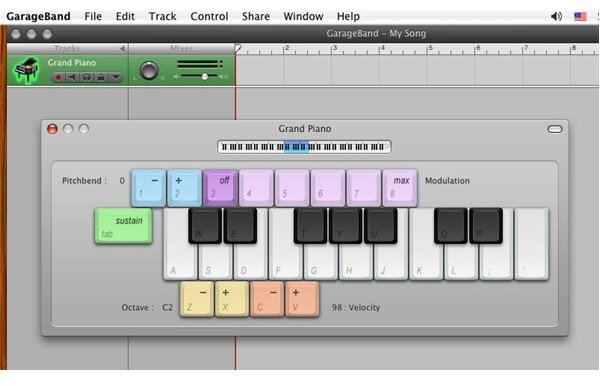The height and width of the screenshot is (386, 600).
Task: Open the Edit menu
Action: 125,16
